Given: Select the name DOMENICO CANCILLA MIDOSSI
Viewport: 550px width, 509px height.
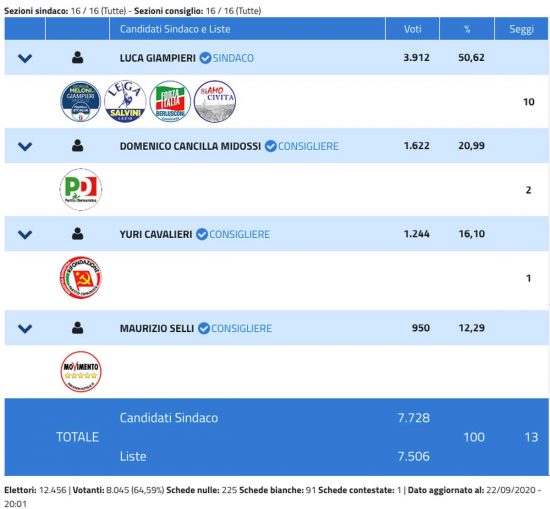Looking at the screenshot, I should (190, 146).
